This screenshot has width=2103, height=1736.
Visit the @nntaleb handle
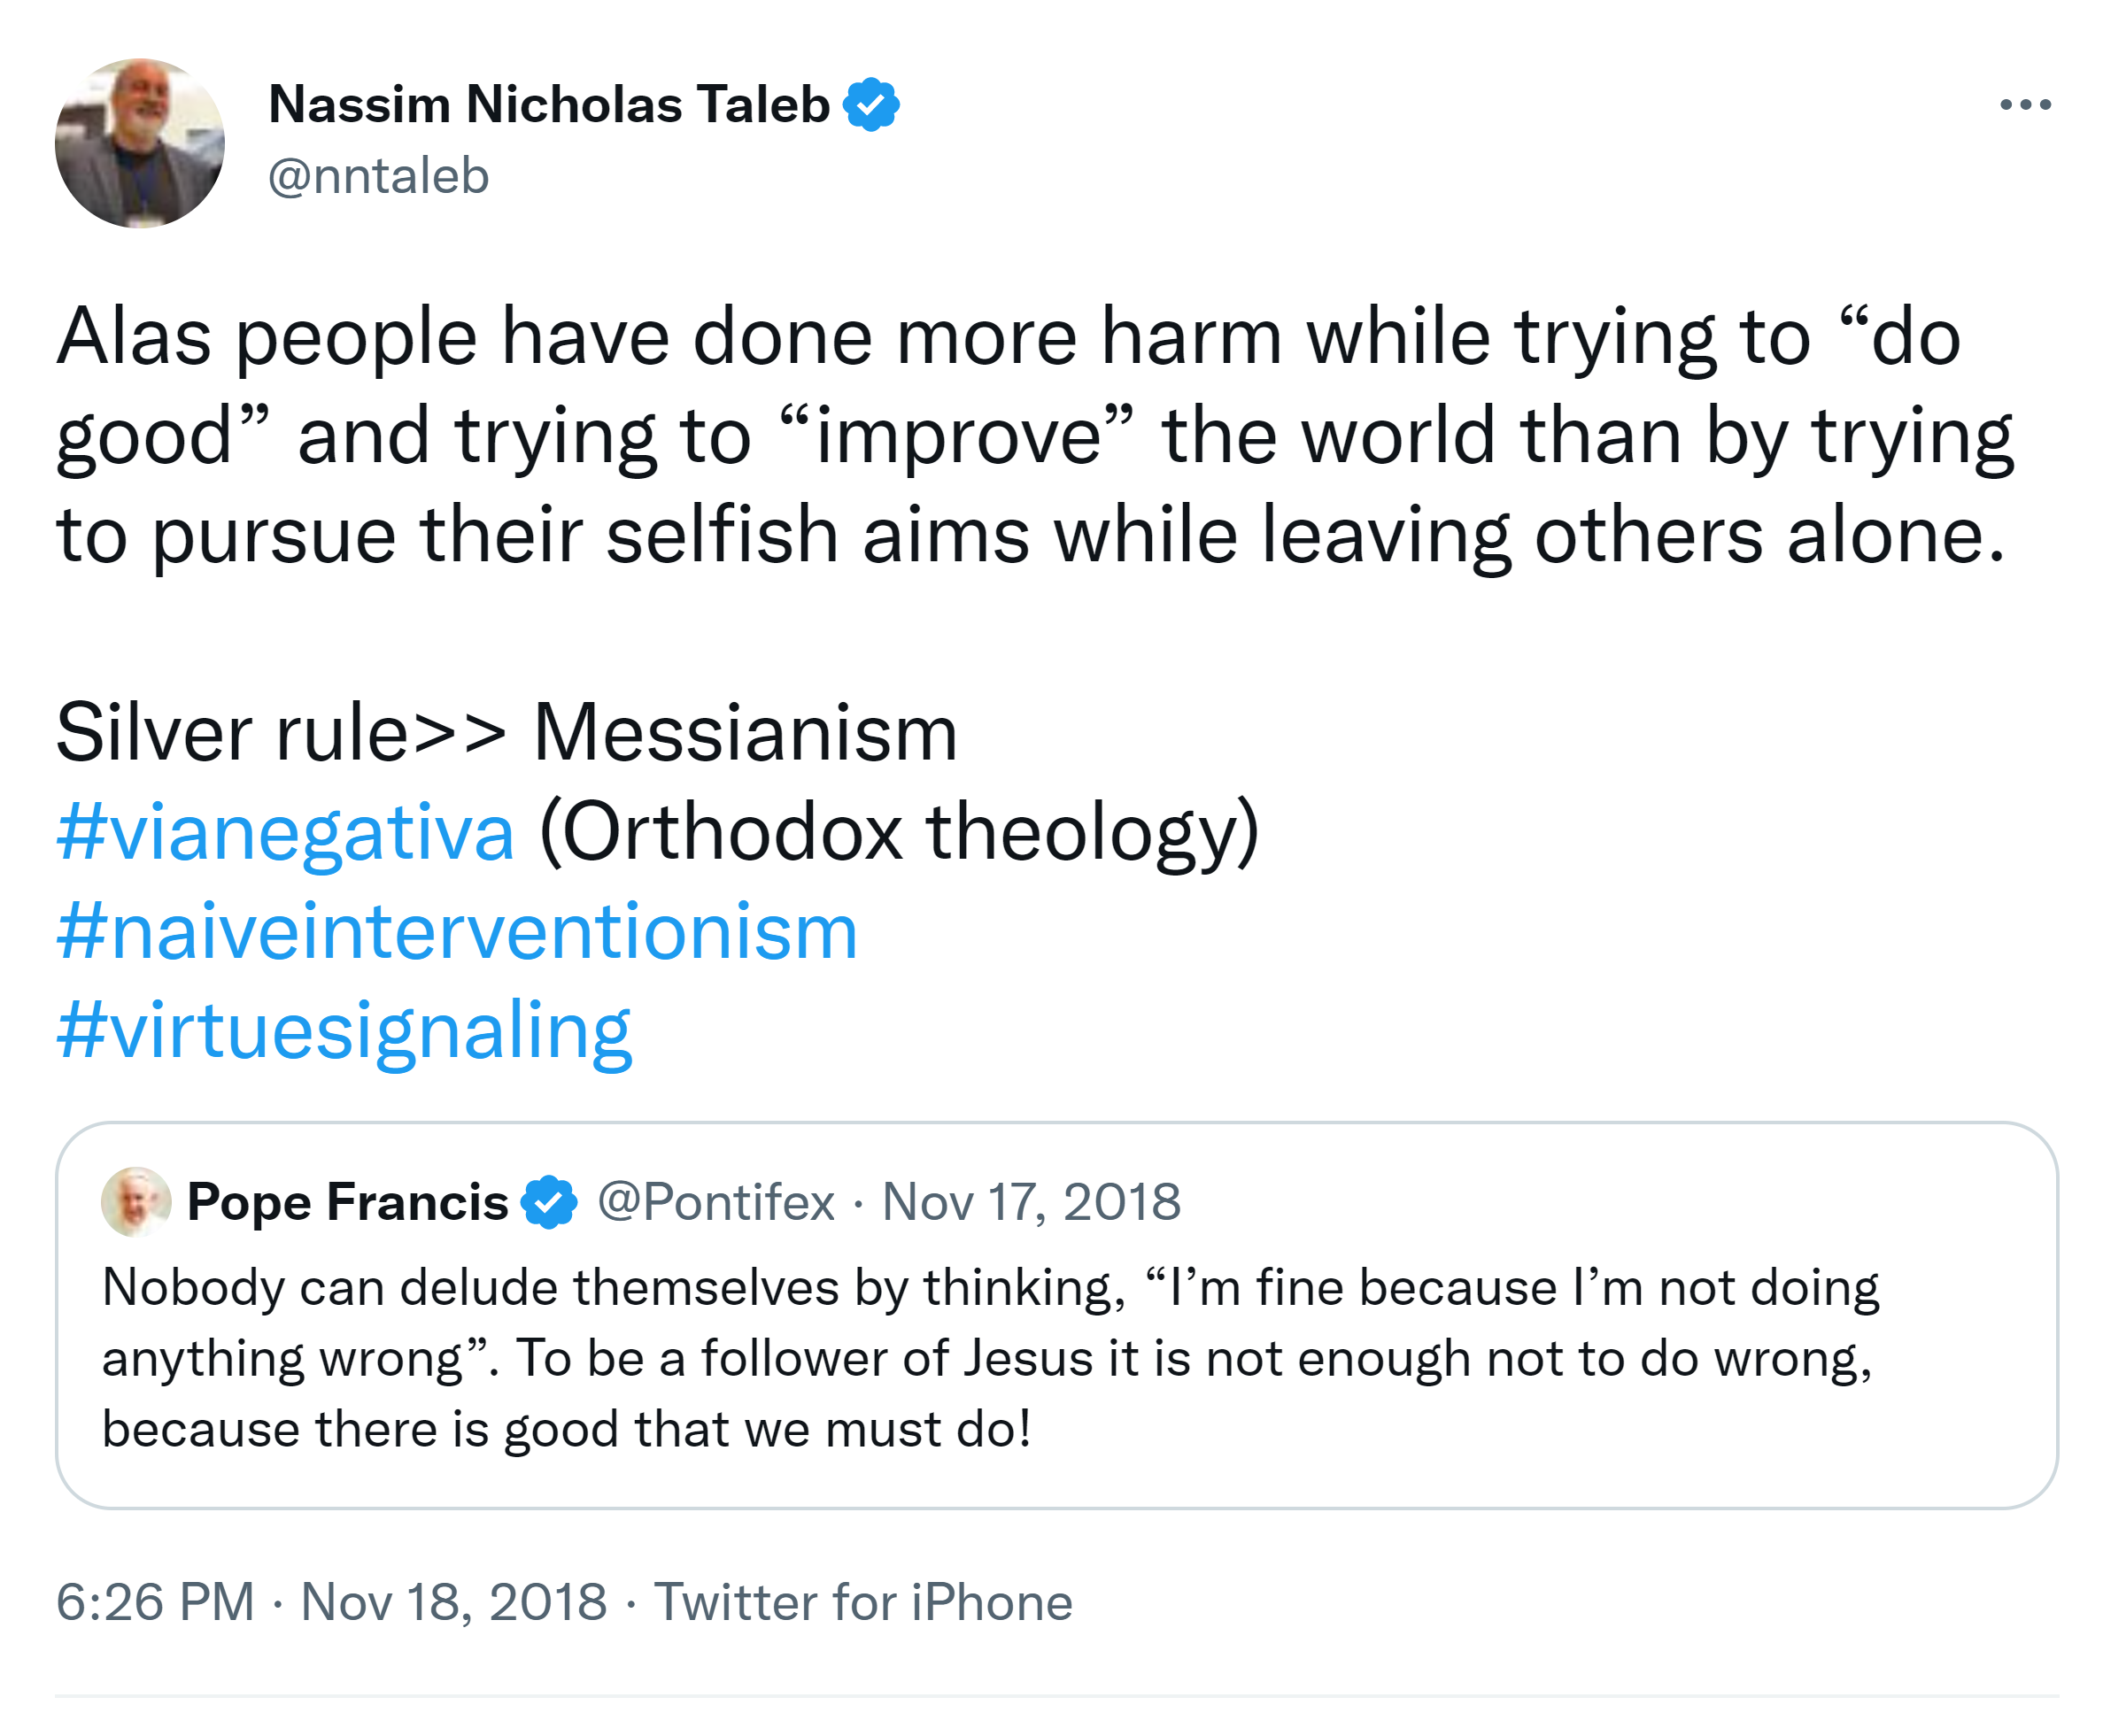pyautogui.click(x=378, y=176)
